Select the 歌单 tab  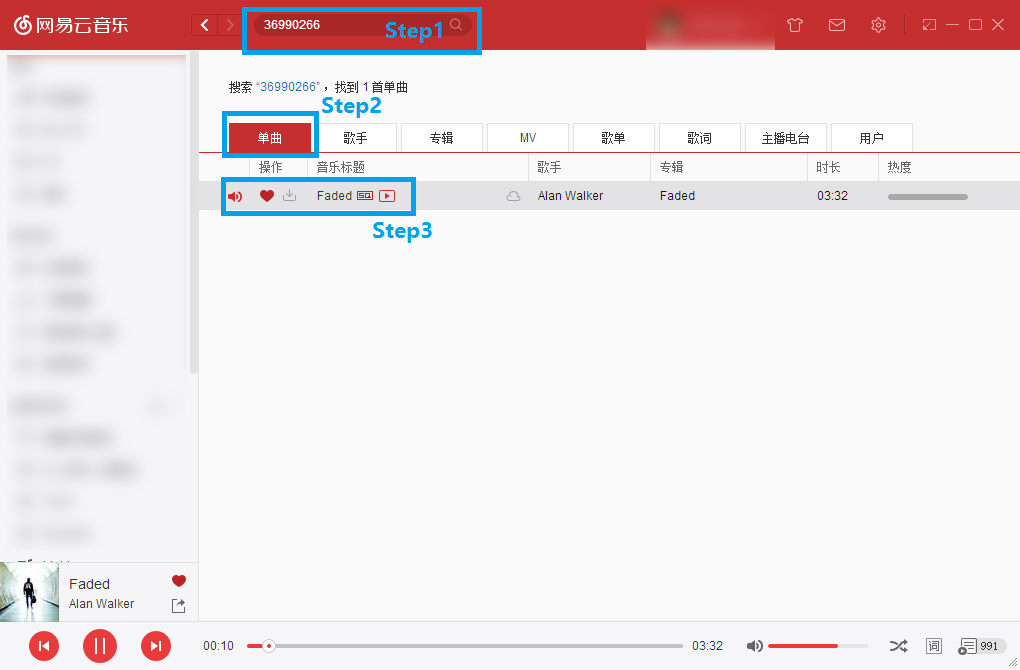click(613, 138)
